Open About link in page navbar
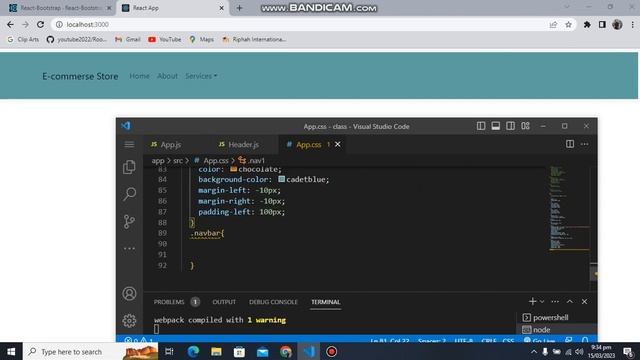The width and height of the screenshot is (640, 360). [x=167, y=76]
